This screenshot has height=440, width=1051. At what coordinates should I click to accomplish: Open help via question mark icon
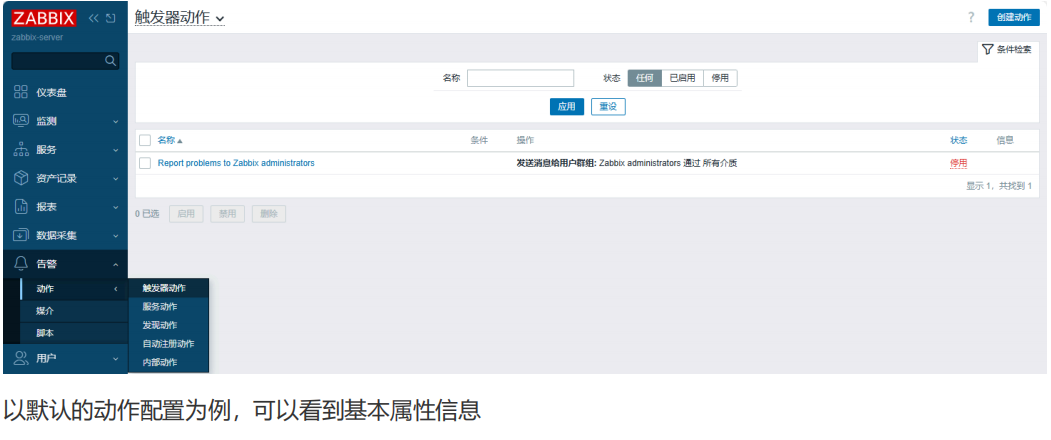pos(971,17)
